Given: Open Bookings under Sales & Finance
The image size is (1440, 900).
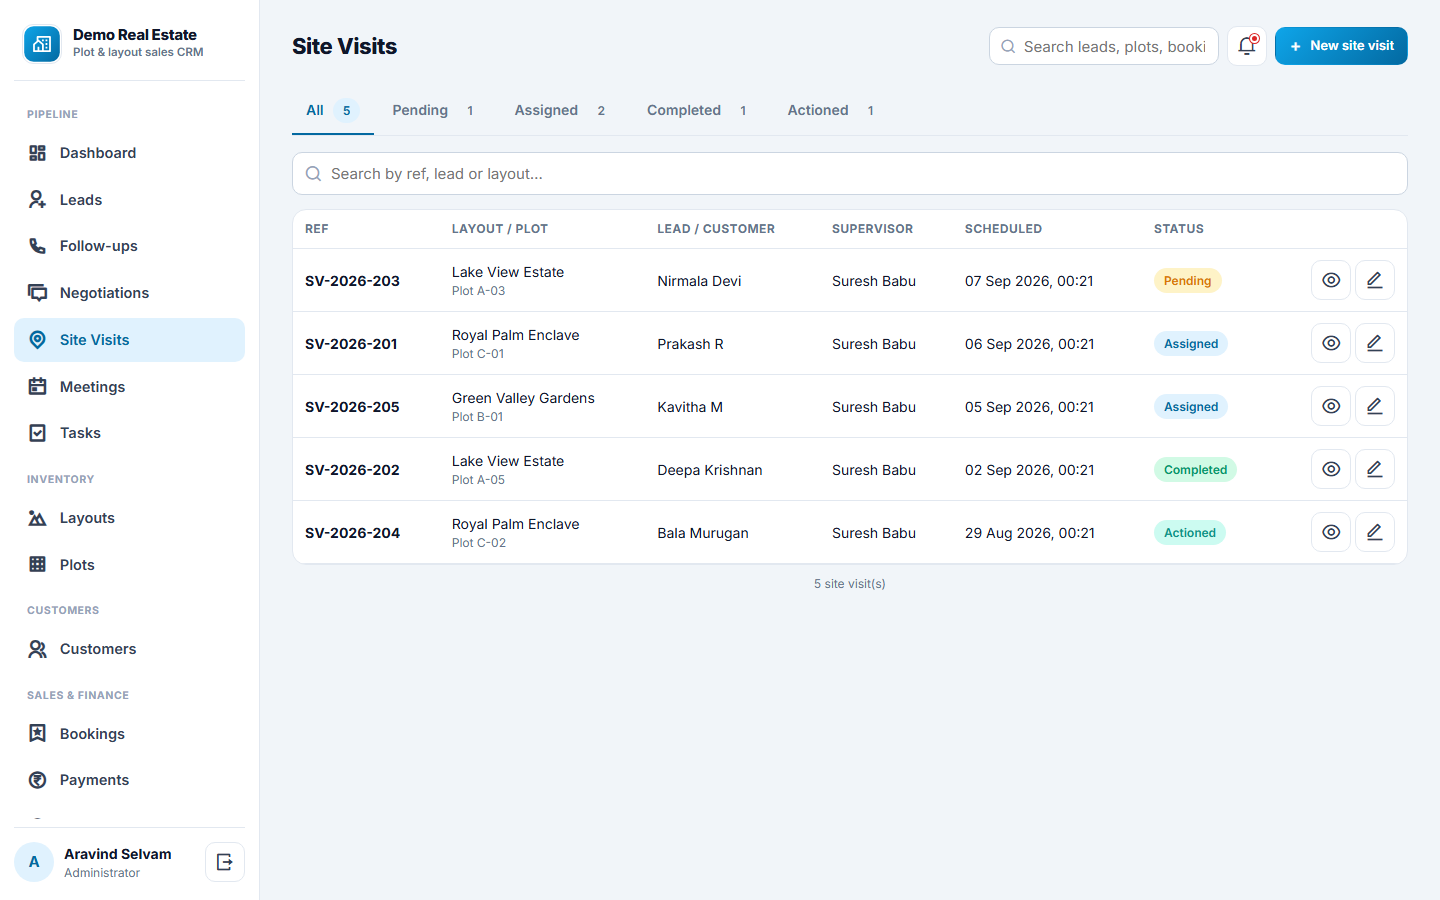Looking at the screenshot, I should 129,734.
